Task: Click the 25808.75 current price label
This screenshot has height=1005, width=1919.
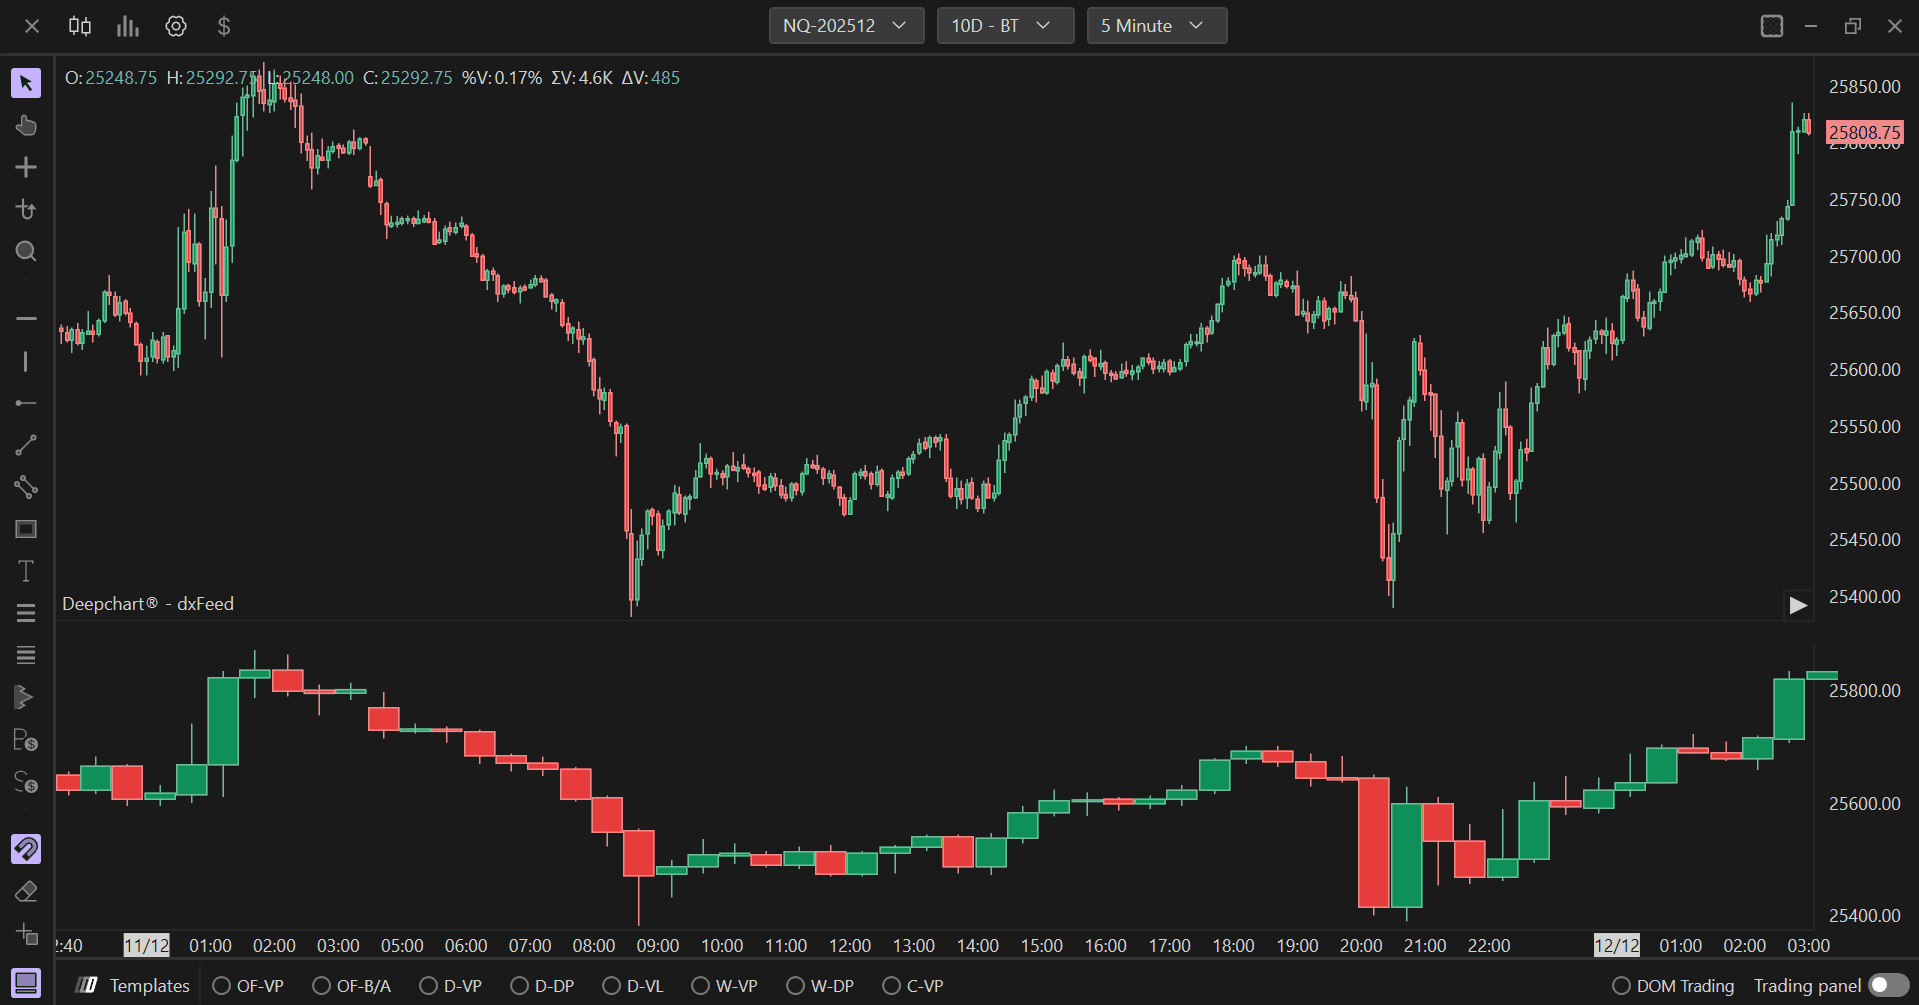Action: [1864, 132]
